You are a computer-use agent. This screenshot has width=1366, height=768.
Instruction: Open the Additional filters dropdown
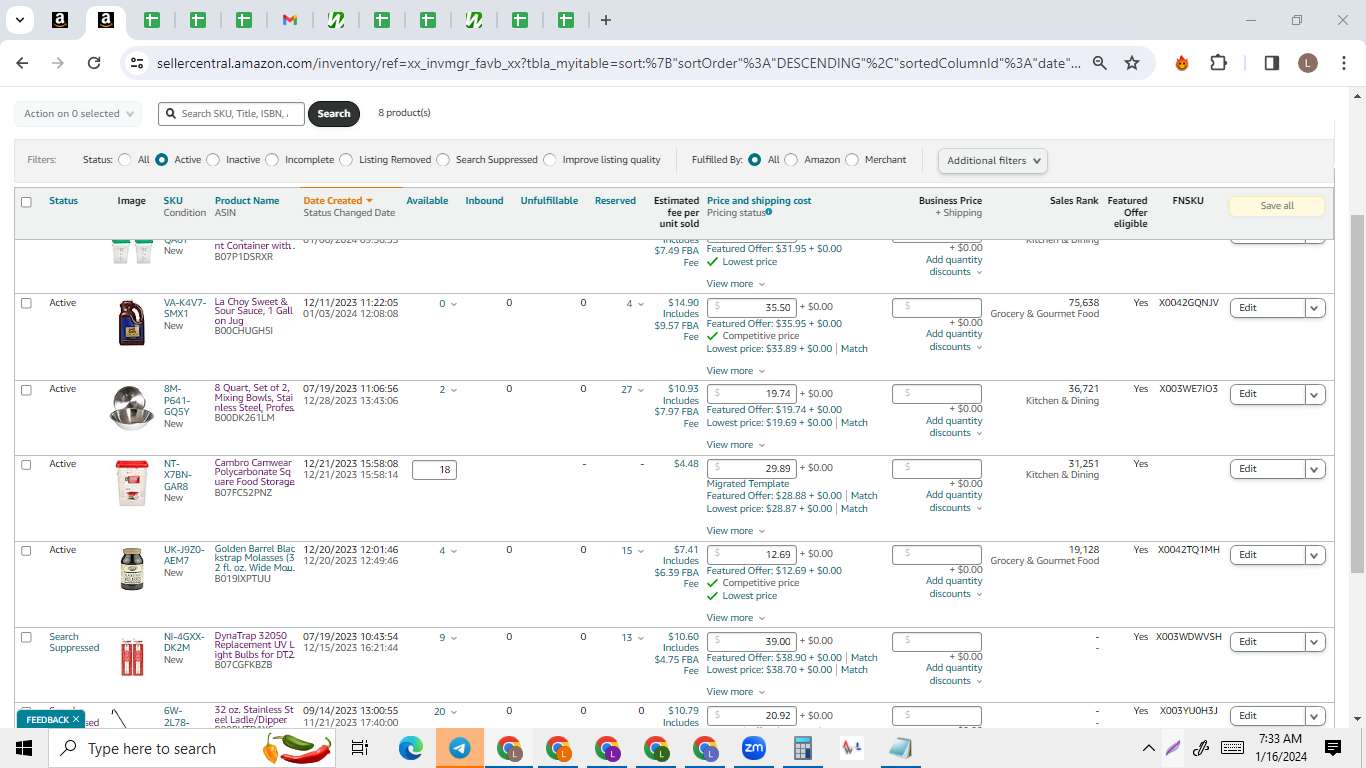click(993, 161)
